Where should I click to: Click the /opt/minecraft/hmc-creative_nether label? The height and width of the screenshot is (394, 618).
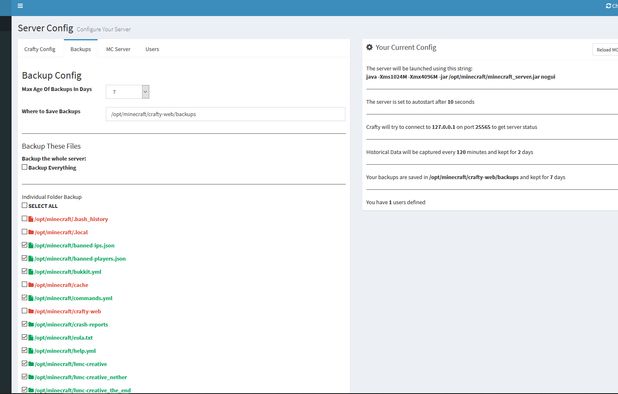coord(81,377)
